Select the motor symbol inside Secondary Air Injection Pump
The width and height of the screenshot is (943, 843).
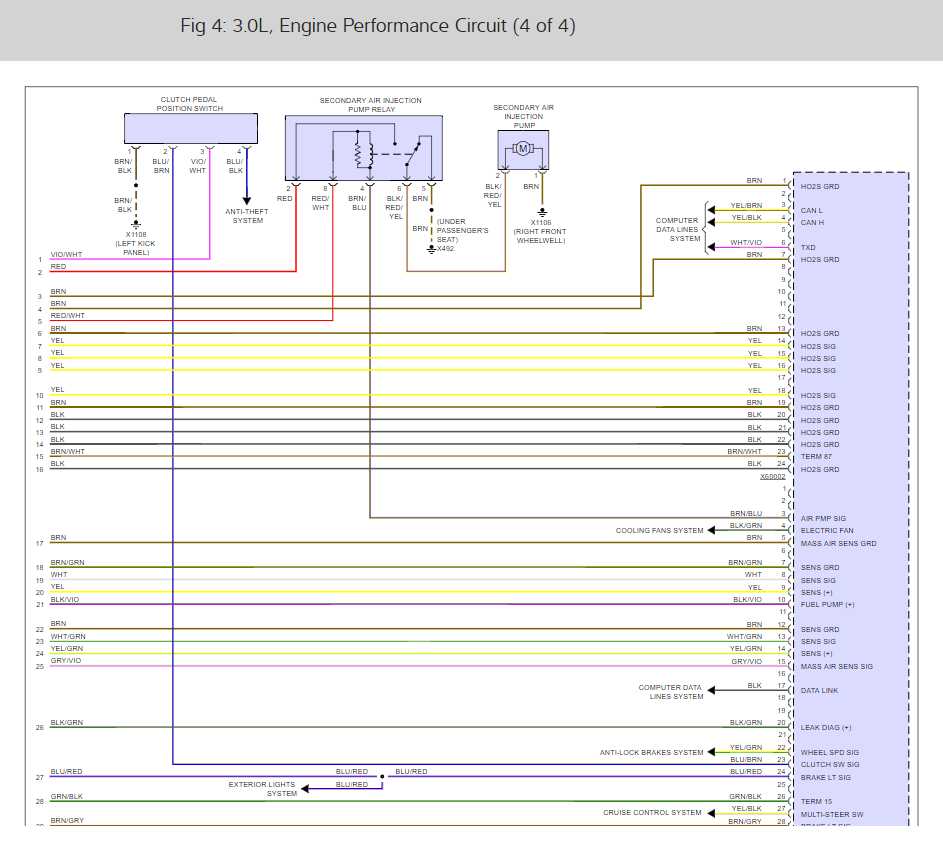(x=523, y=147)
